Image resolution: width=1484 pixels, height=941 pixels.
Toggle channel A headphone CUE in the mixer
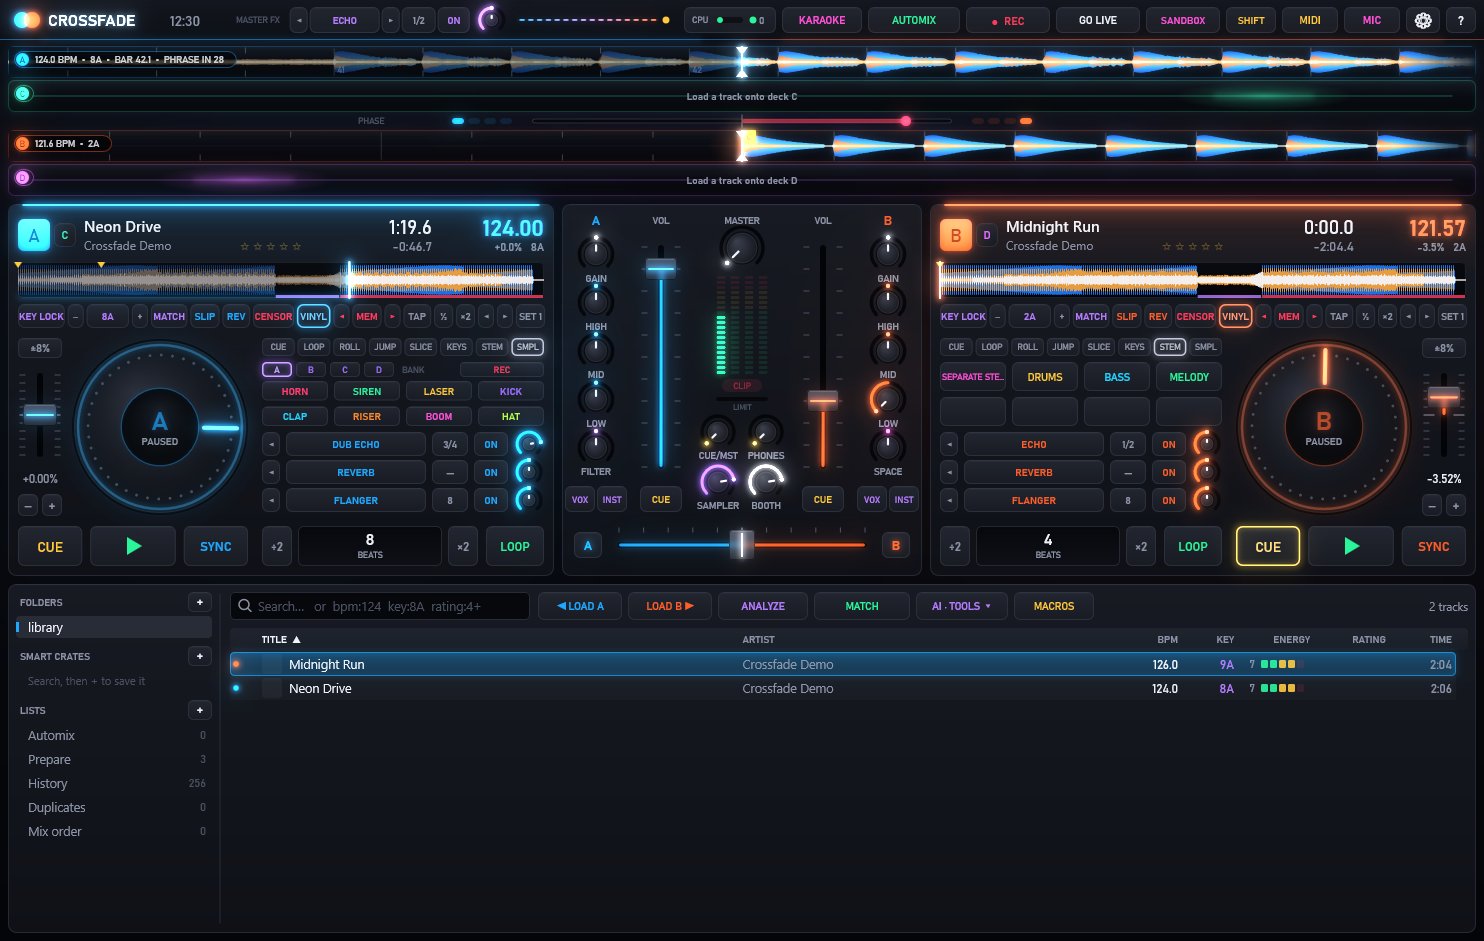click(661, 499)
